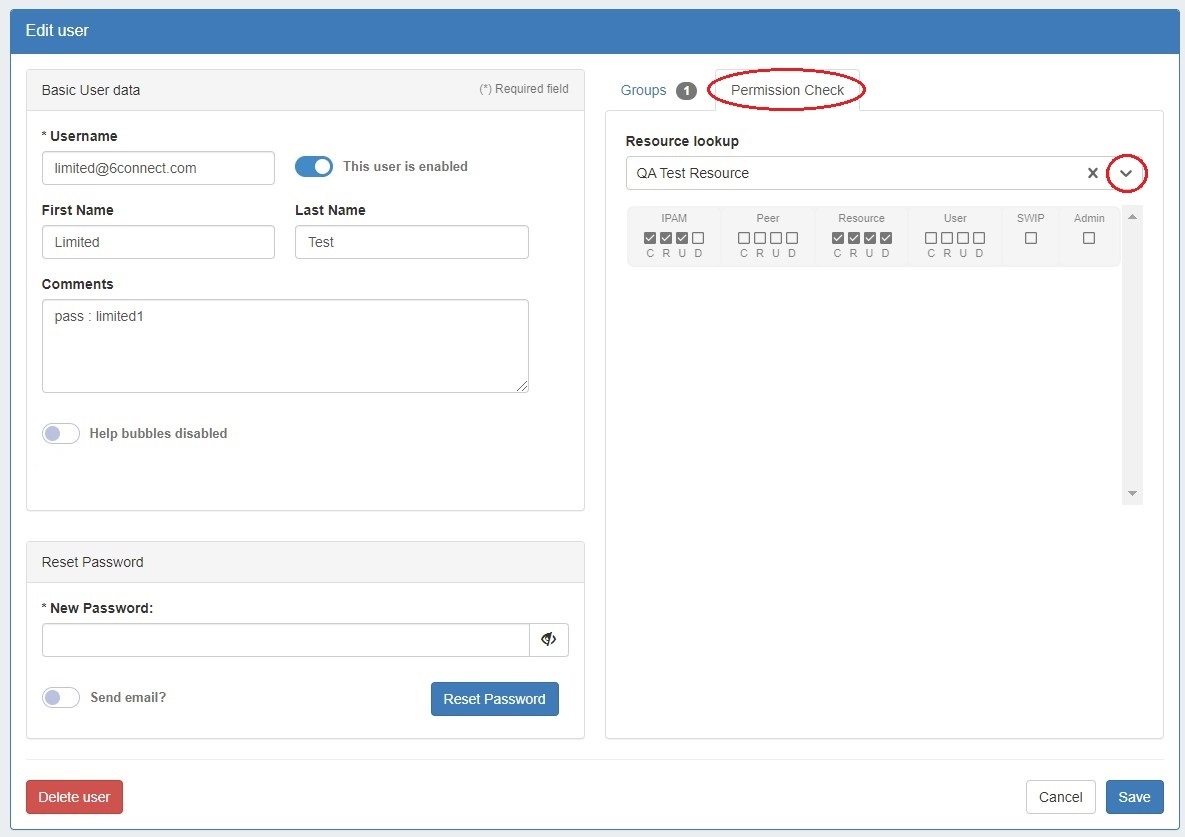1185x837 pixels.
Task: Click the Groups count badge
Action: coord(686,91)
